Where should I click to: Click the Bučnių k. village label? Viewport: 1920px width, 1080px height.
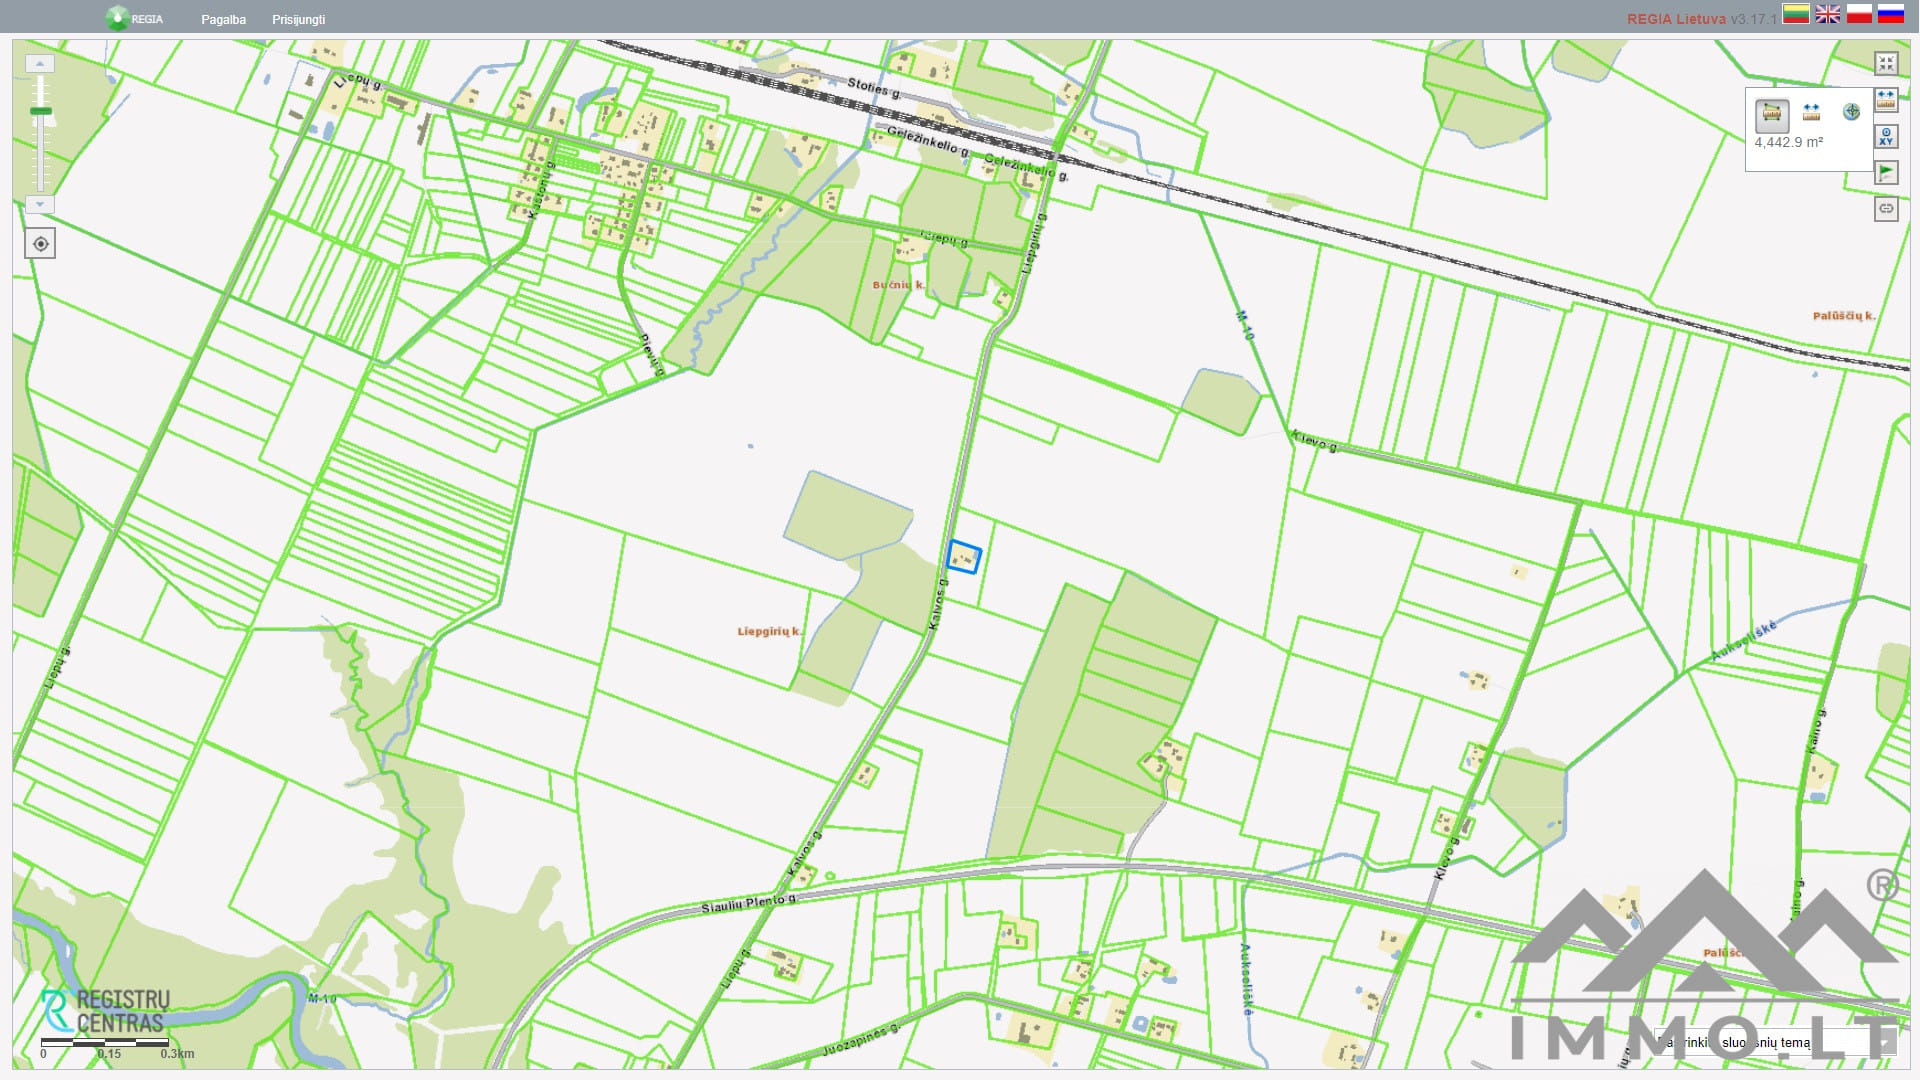tap(899, 285)
